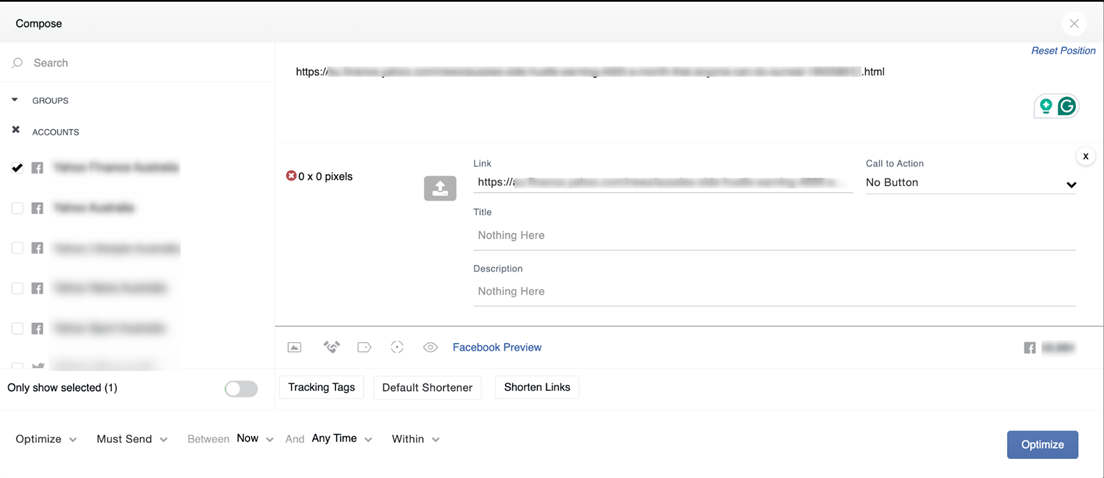Click the Link URL field
This screenshot has height=478, width=1104.
663,182
